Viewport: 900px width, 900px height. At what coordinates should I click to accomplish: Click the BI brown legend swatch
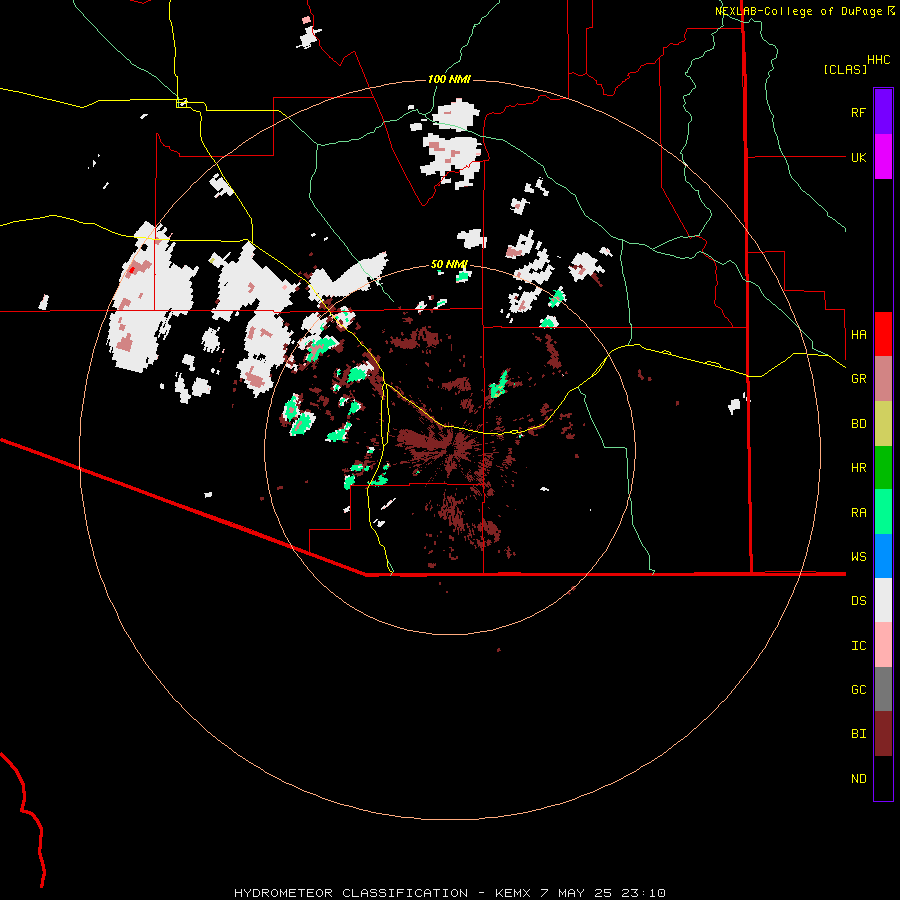[x=883, y=734]
